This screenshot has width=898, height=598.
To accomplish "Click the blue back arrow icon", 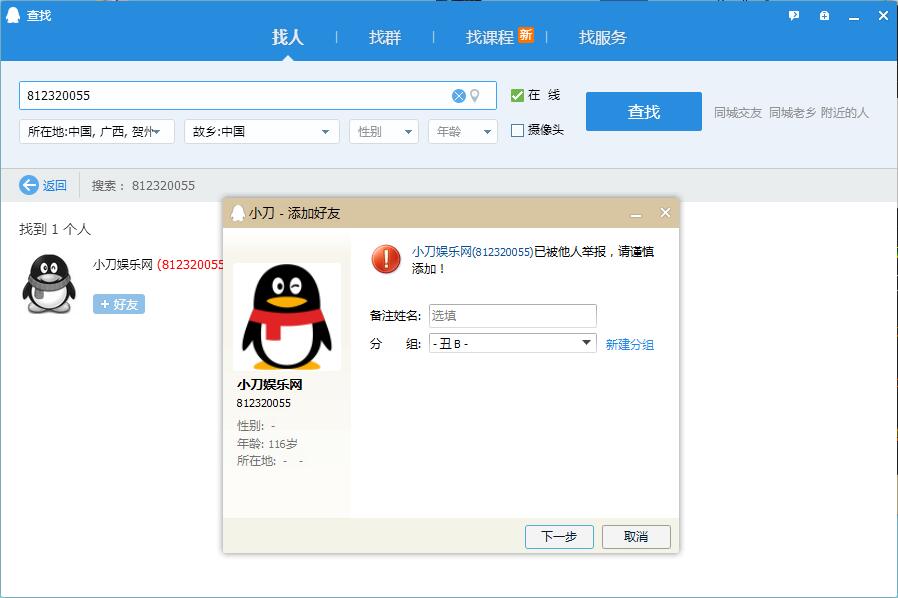I will pos(29,185).
